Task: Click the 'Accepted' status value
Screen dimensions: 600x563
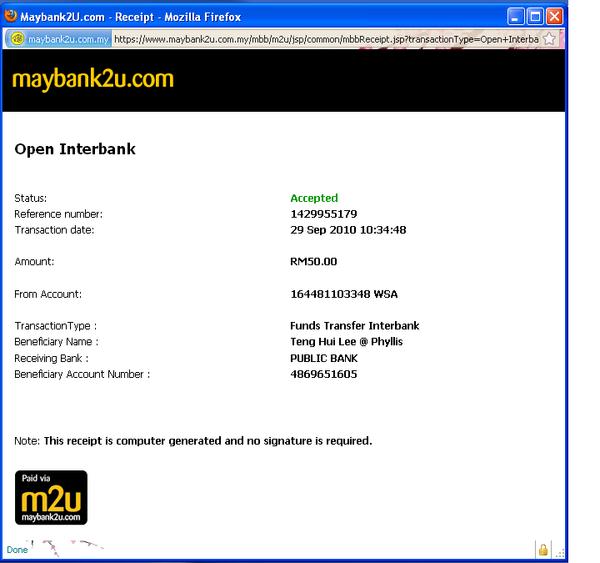Action: (x=314, y=198)
